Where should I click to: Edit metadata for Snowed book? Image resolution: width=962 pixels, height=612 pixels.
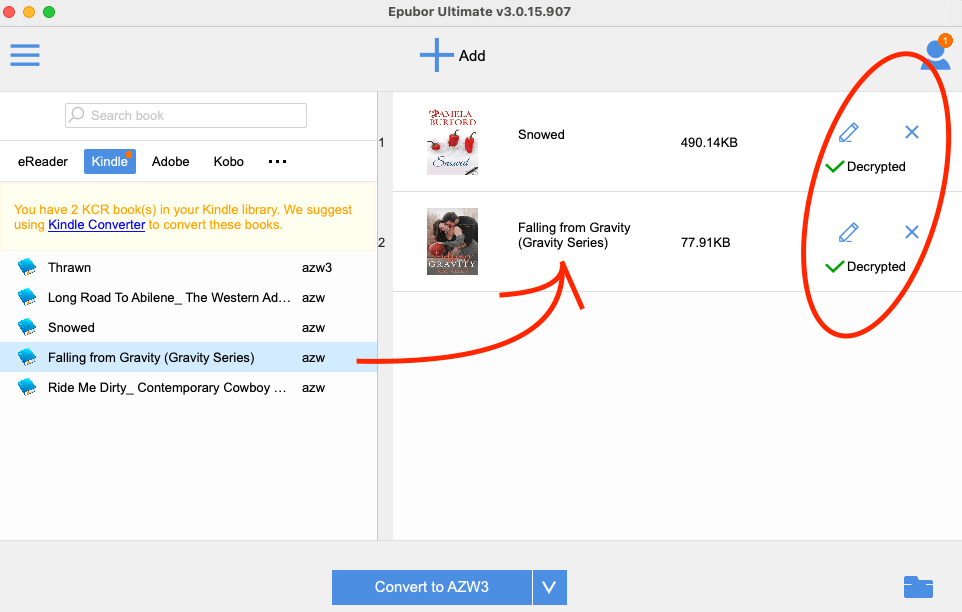click(x=848, y=132)
